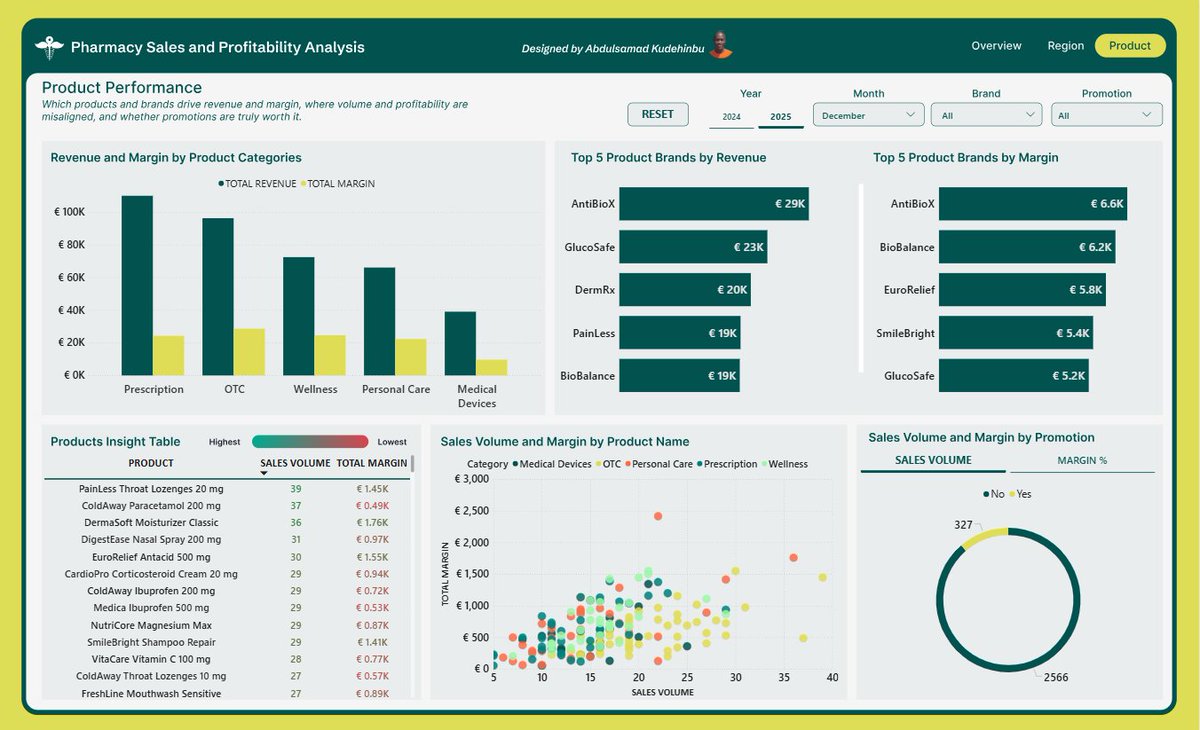The image size is (1200, 730).
Task: Select year 2024 in Year slicer
Action: click(732, 117)
